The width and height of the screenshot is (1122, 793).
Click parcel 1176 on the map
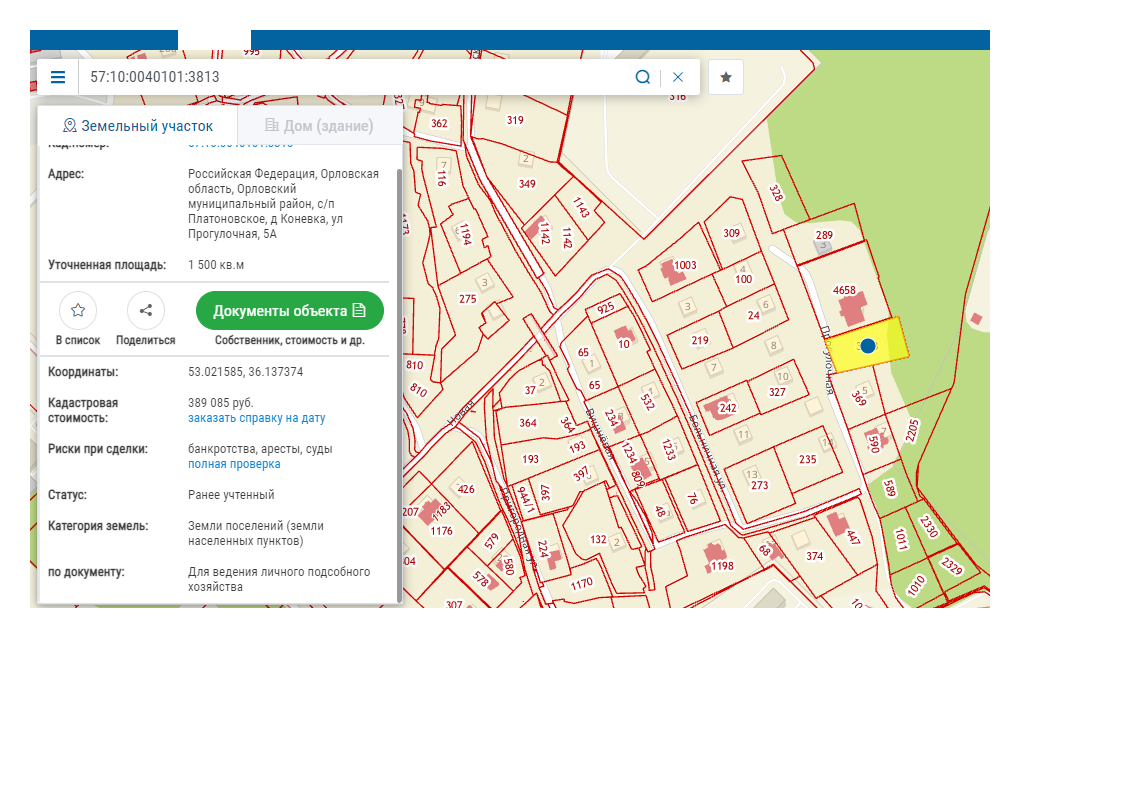[441, 531]
